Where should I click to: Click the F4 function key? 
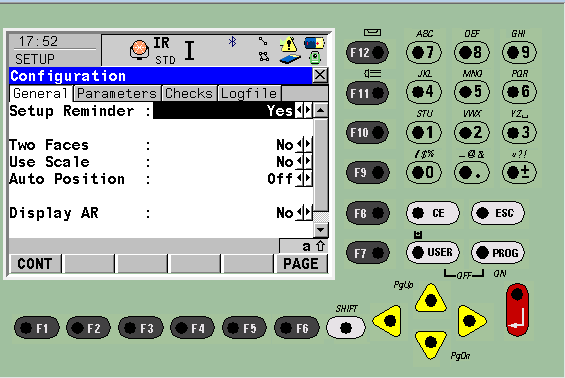coord(192,328)
